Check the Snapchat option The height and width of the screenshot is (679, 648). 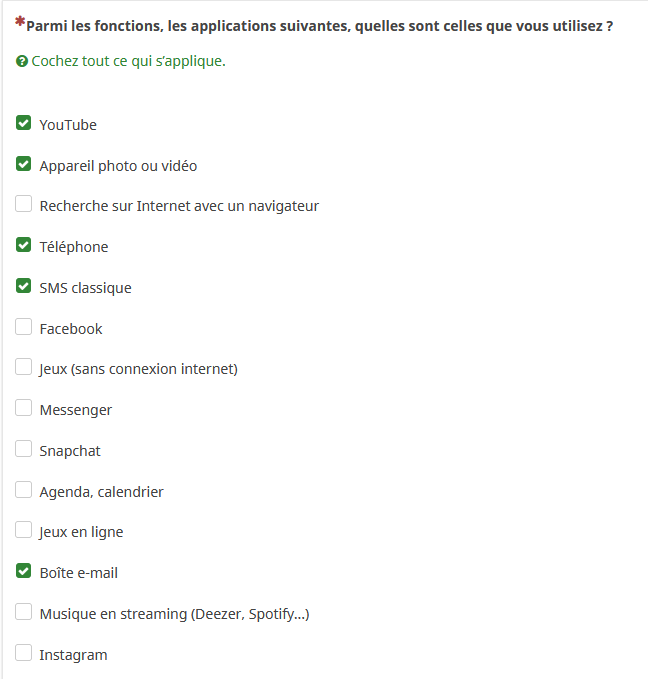pyautogui.click(x=24, y=449)
